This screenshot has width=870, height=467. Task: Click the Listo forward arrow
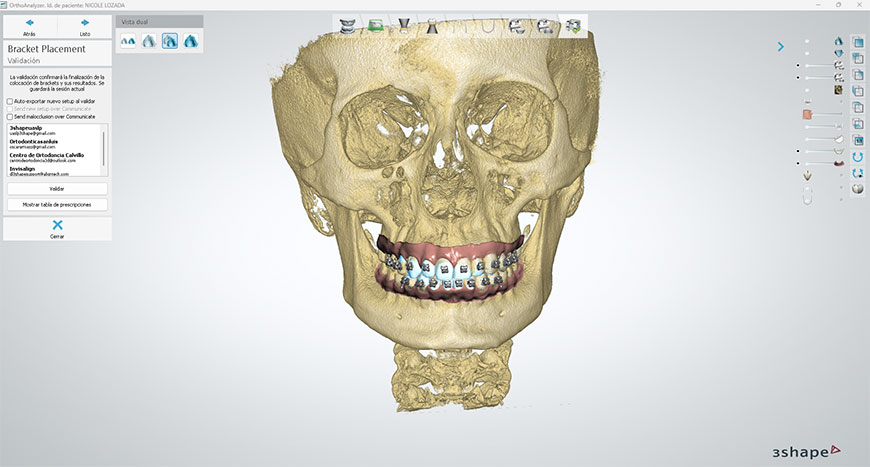pos(85,22)
